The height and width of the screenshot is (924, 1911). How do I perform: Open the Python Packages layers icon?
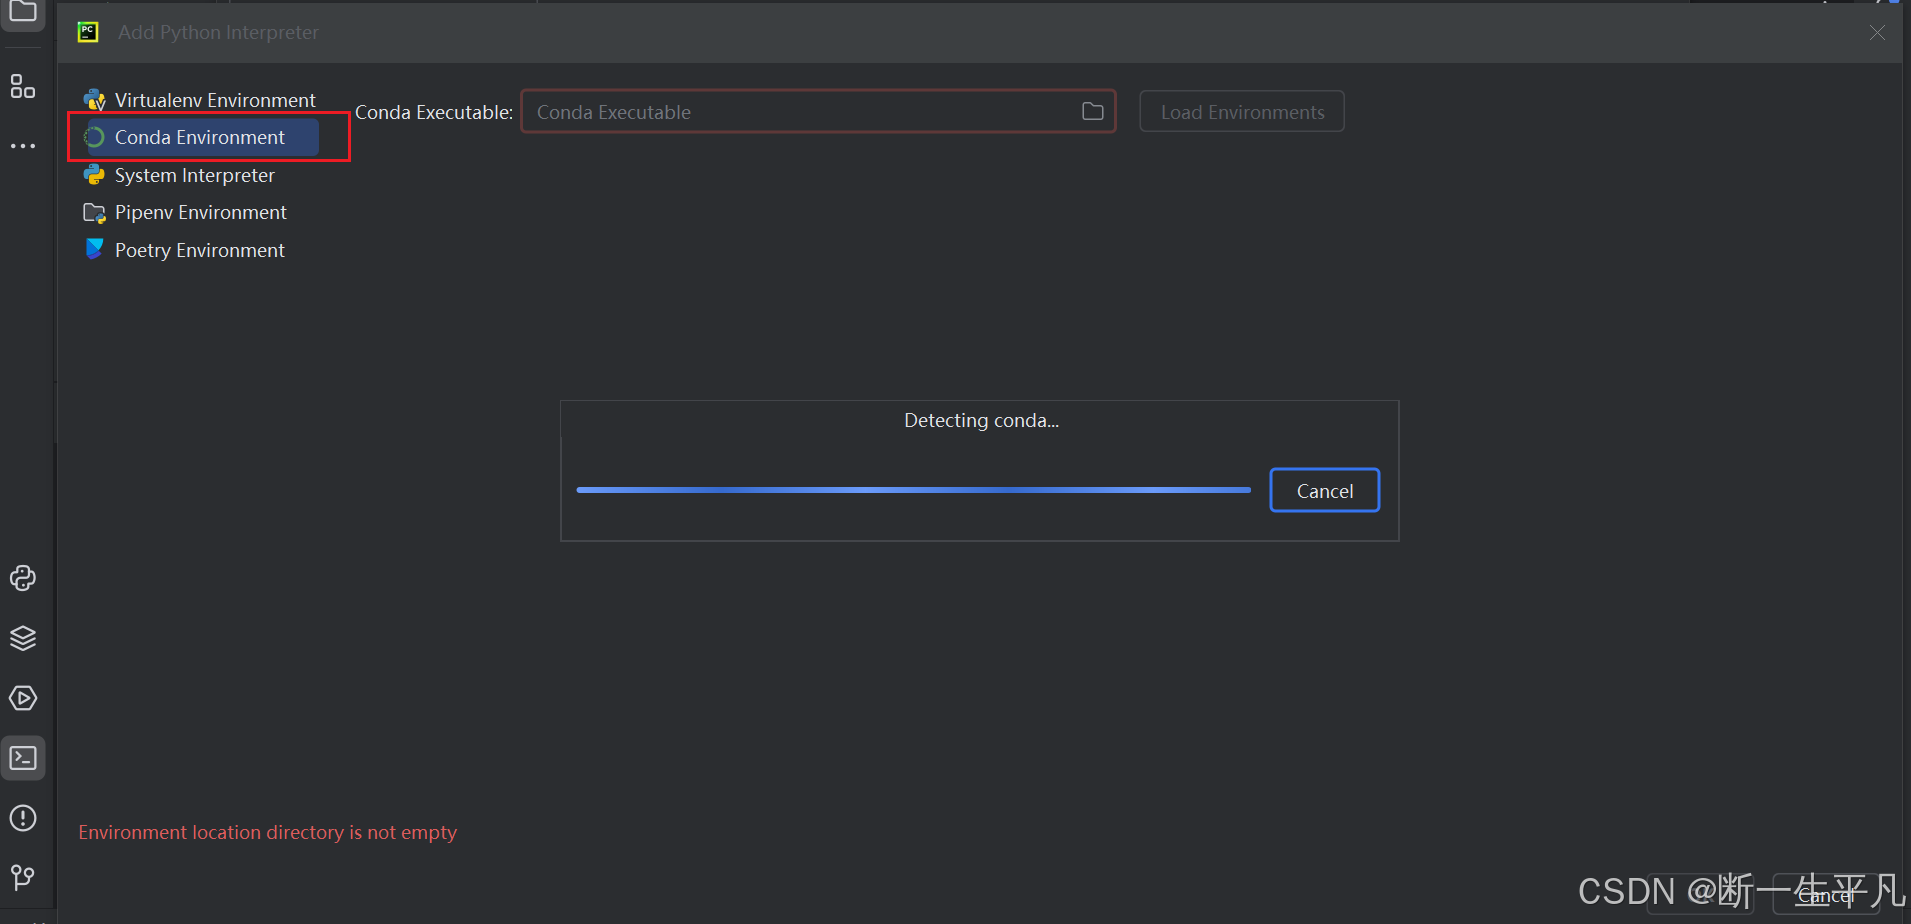coord(22,638)
